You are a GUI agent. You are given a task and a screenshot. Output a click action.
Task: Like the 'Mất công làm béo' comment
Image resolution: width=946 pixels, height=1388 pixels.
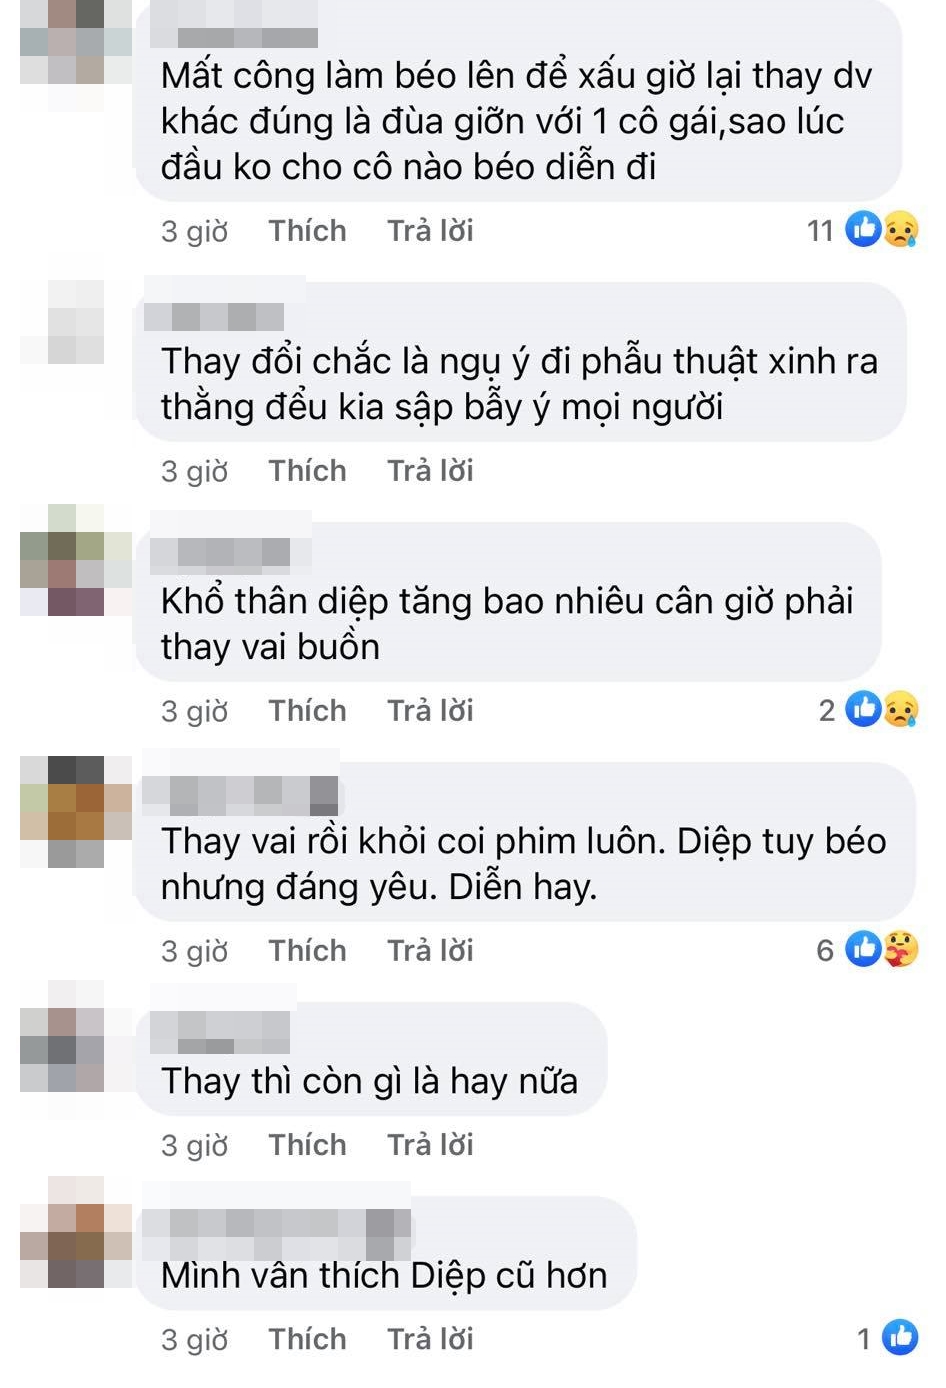tap(307, 231)
